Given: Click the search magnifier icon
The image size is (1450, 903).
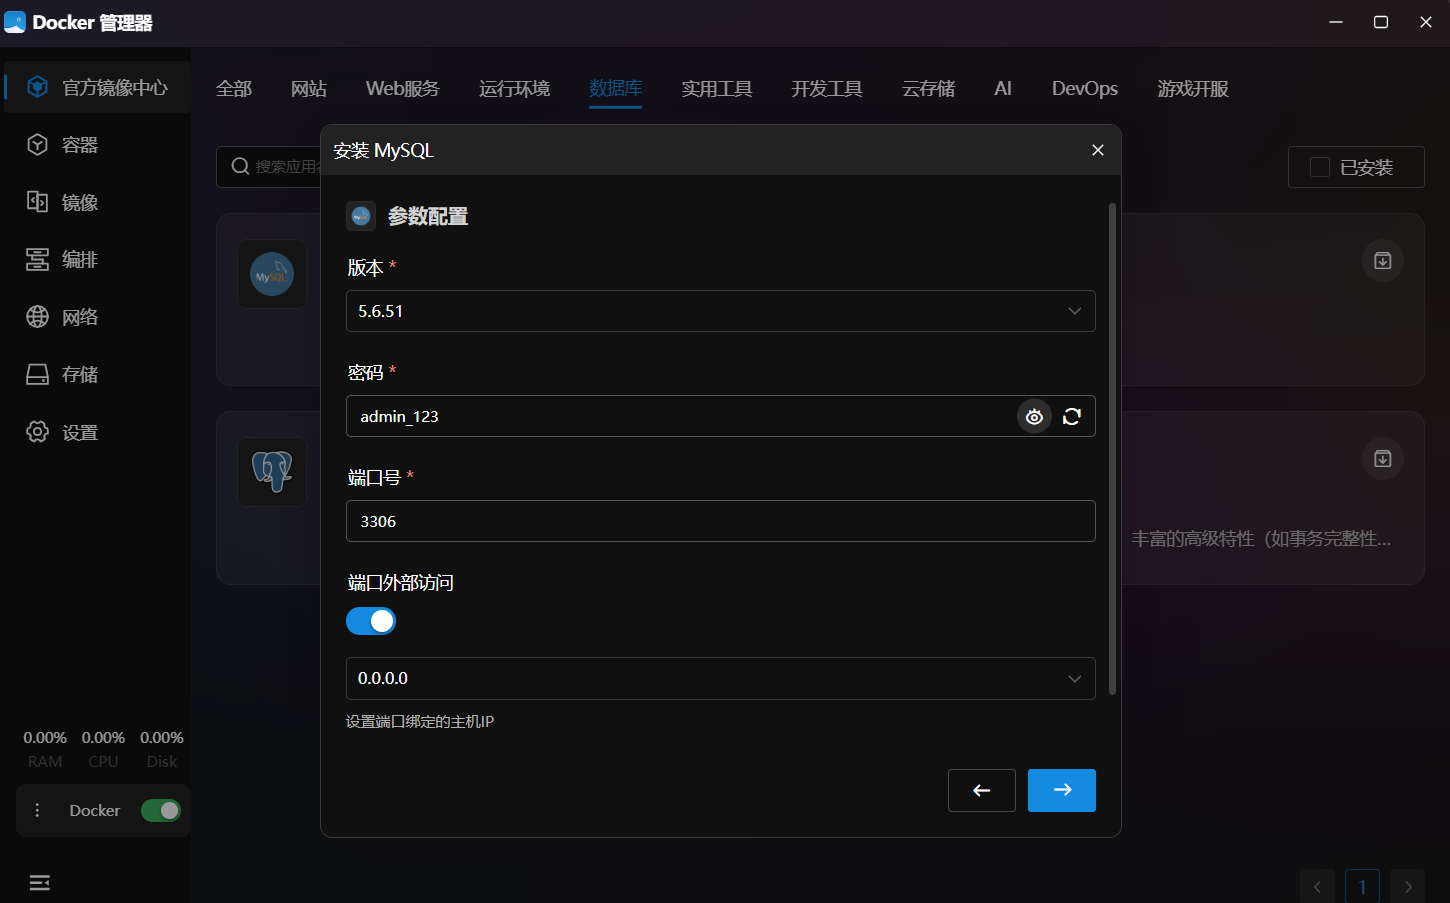Looking at the screenshot, I should tap(240, 167).
